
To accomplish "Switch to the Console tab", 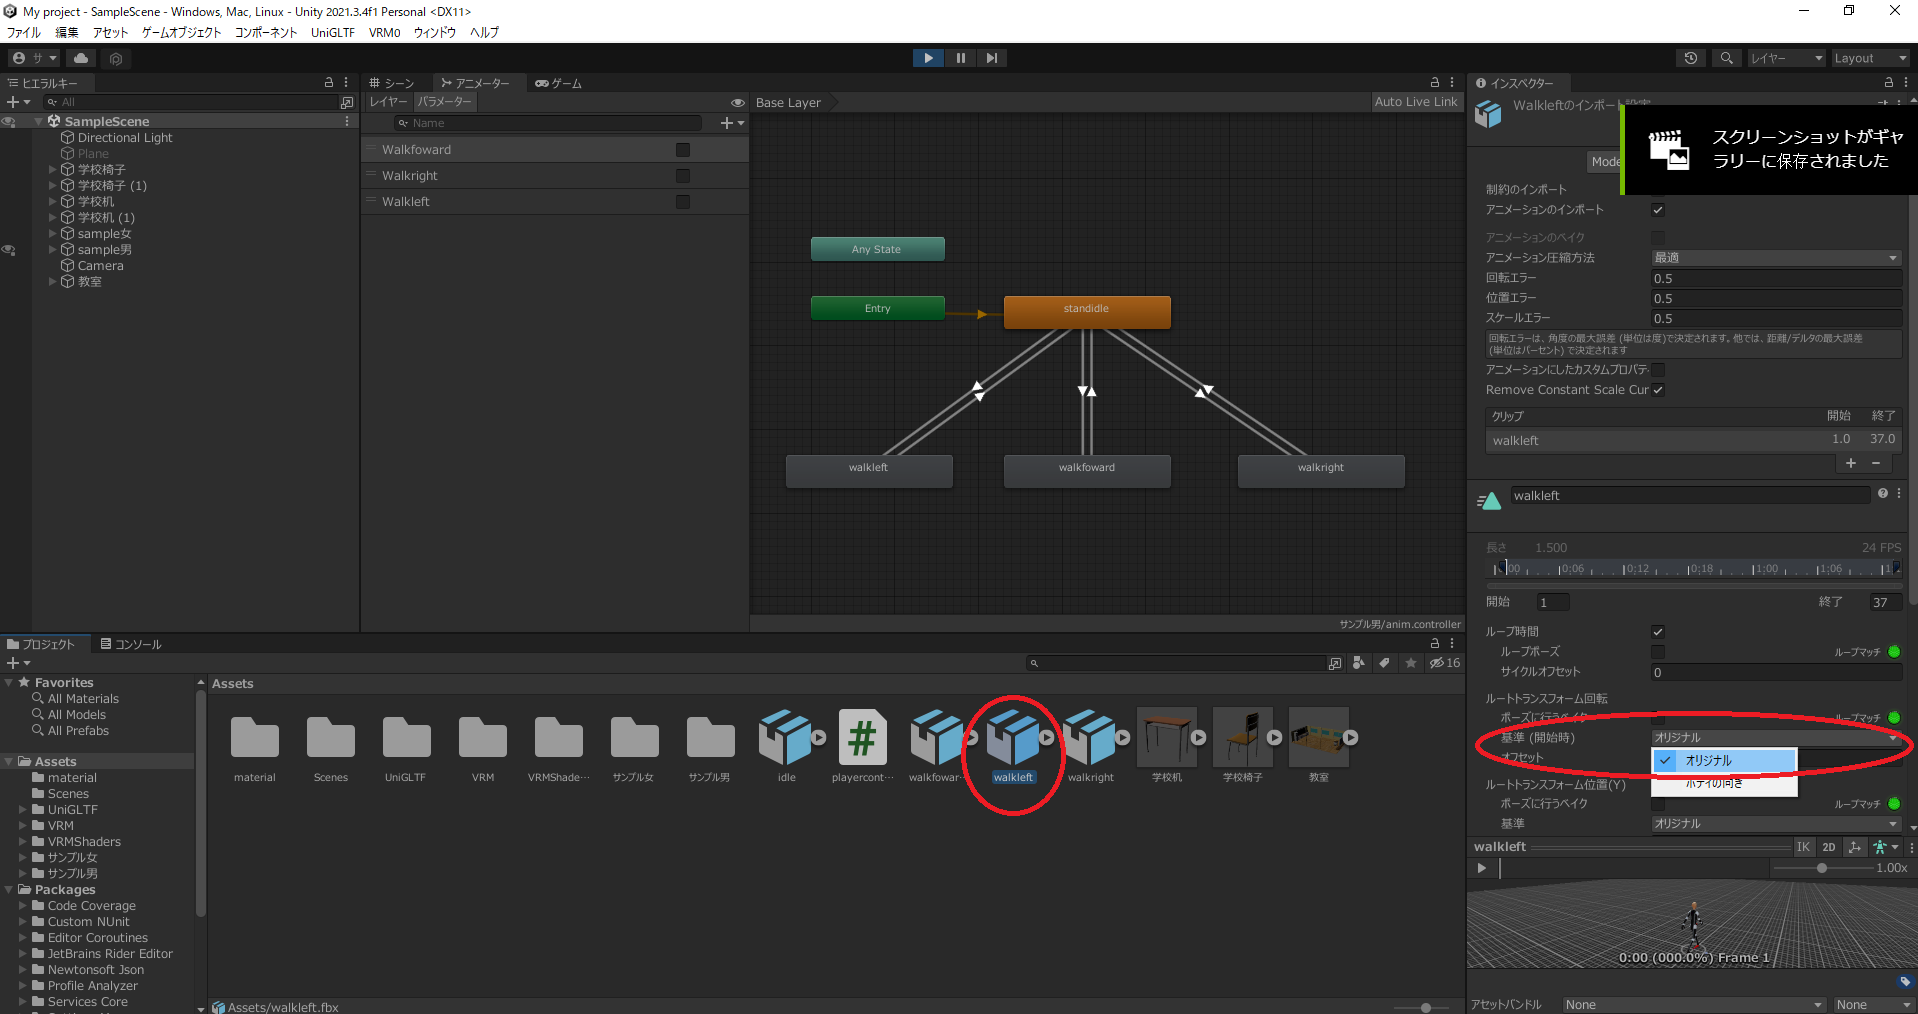I will point(131,644).
